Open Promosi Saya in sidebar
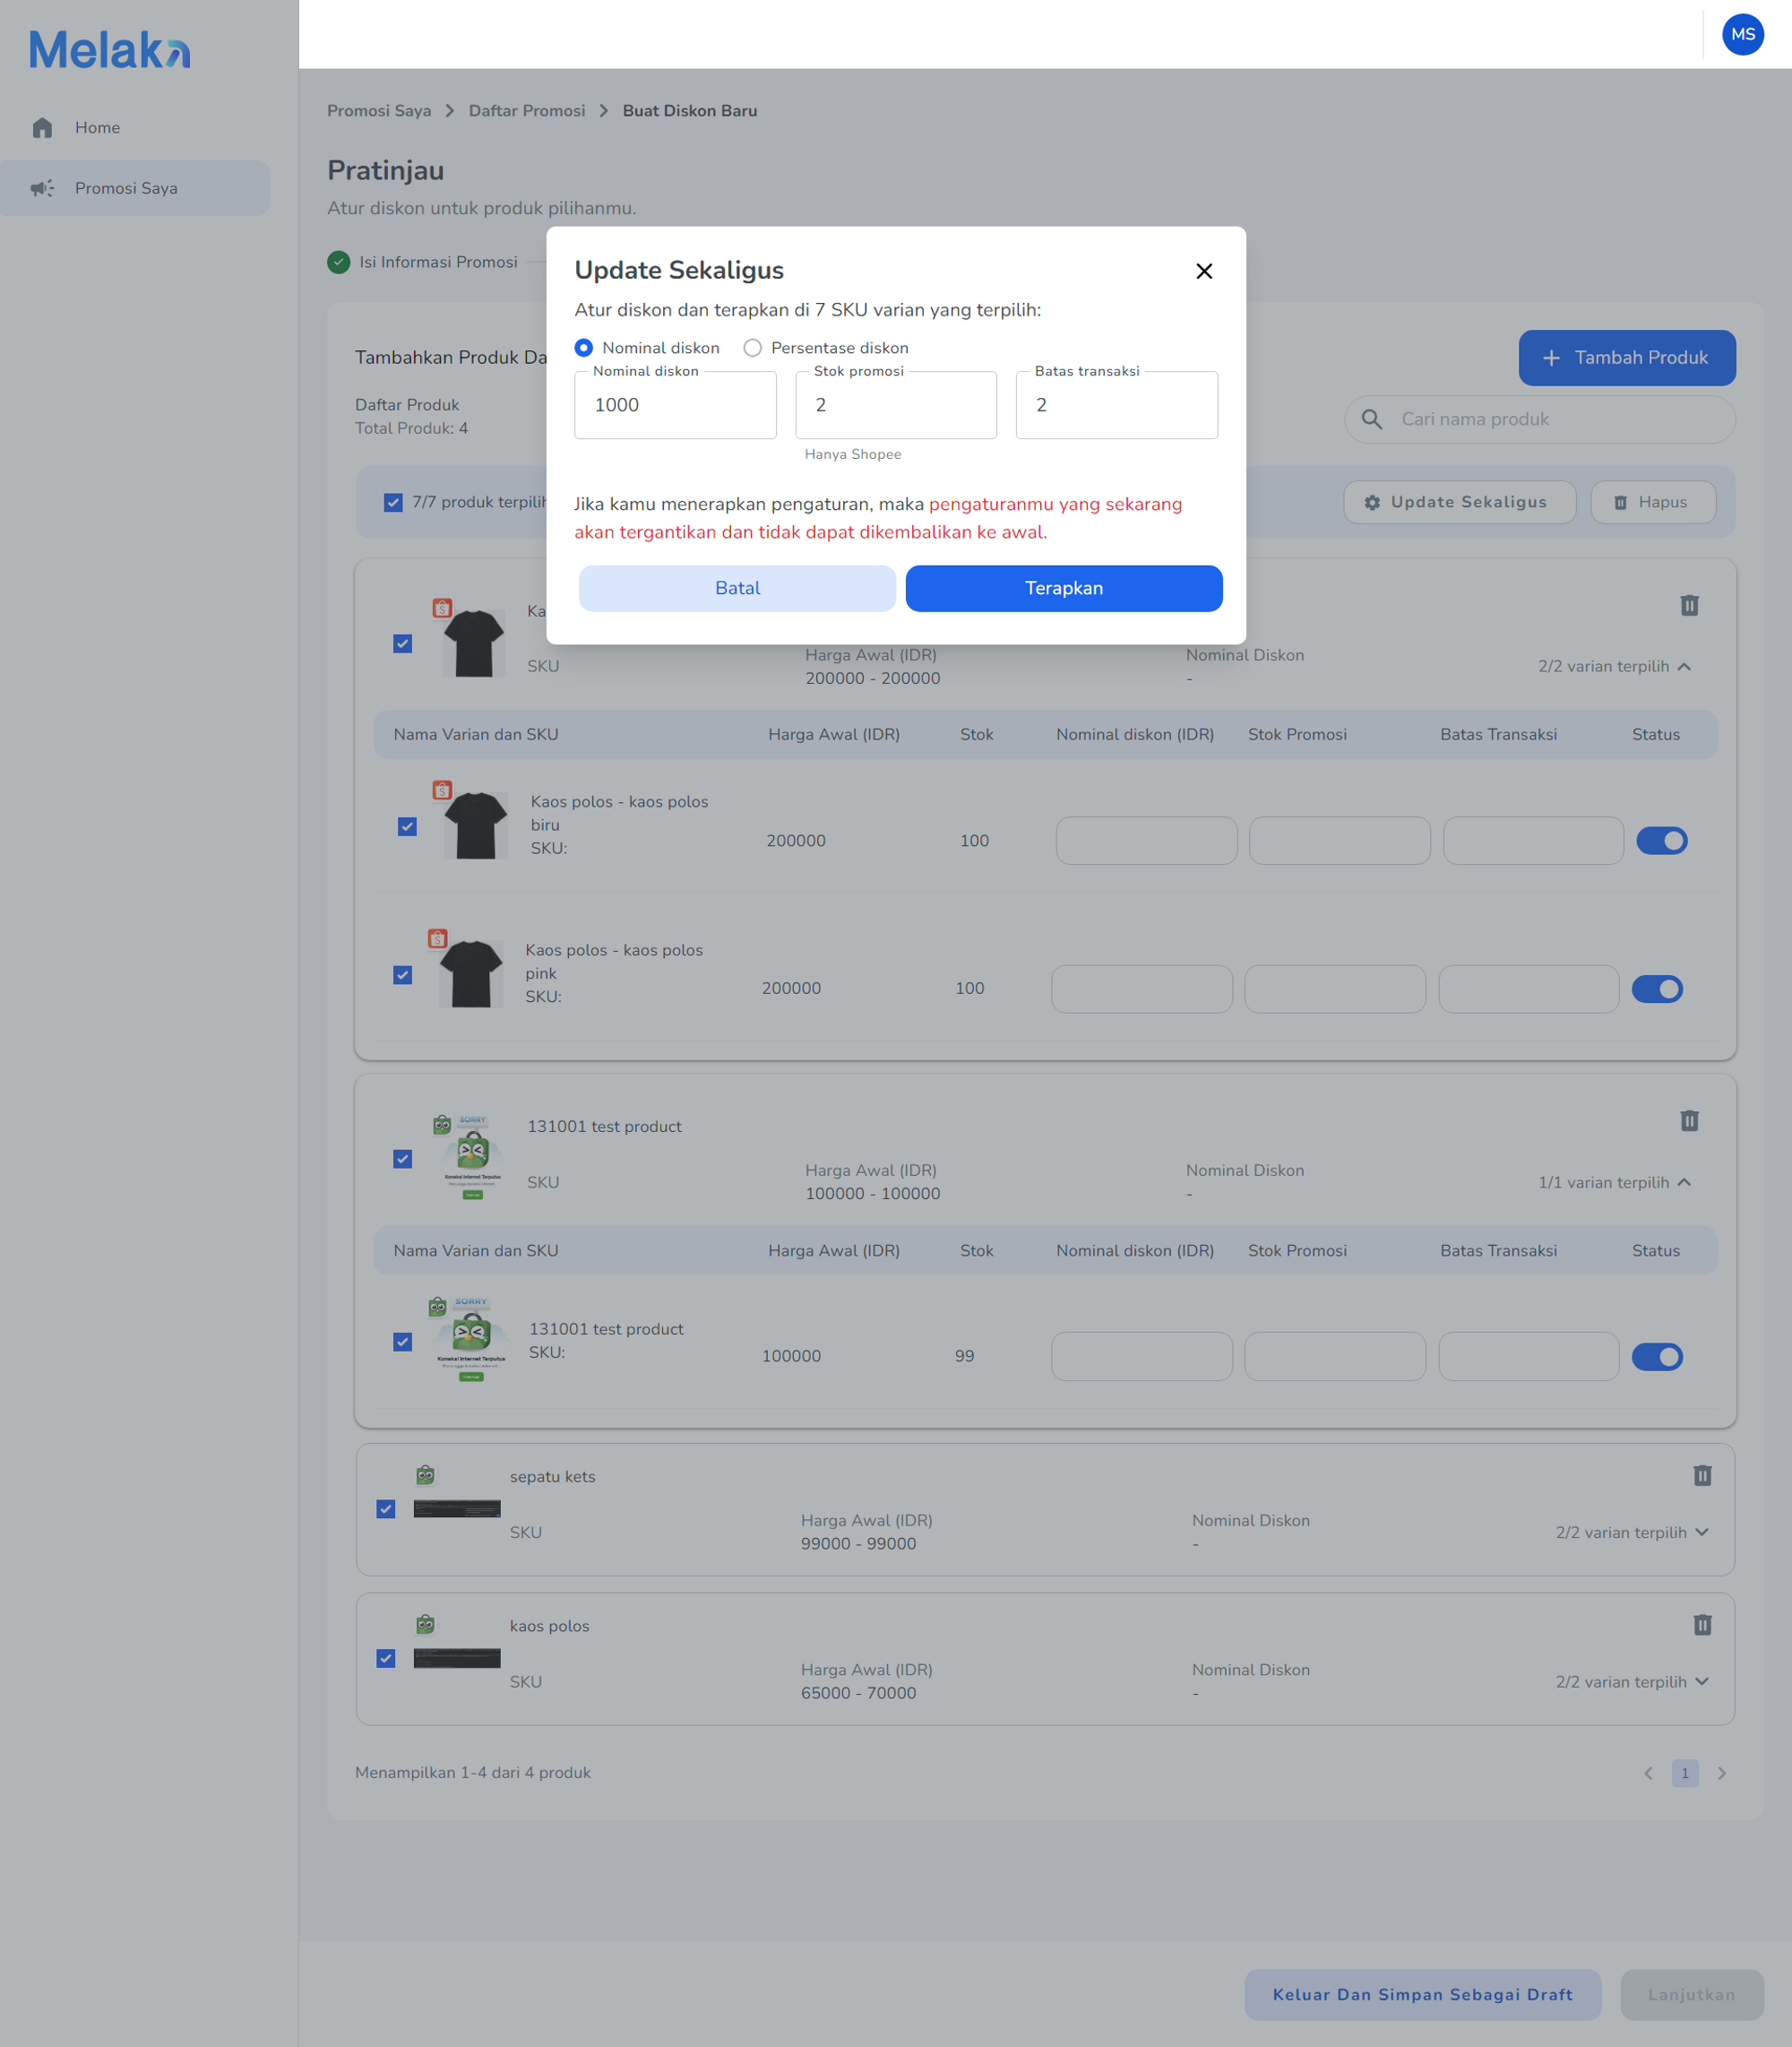The height and width of the screenshot is (2047, 1792). click(135, 188)
